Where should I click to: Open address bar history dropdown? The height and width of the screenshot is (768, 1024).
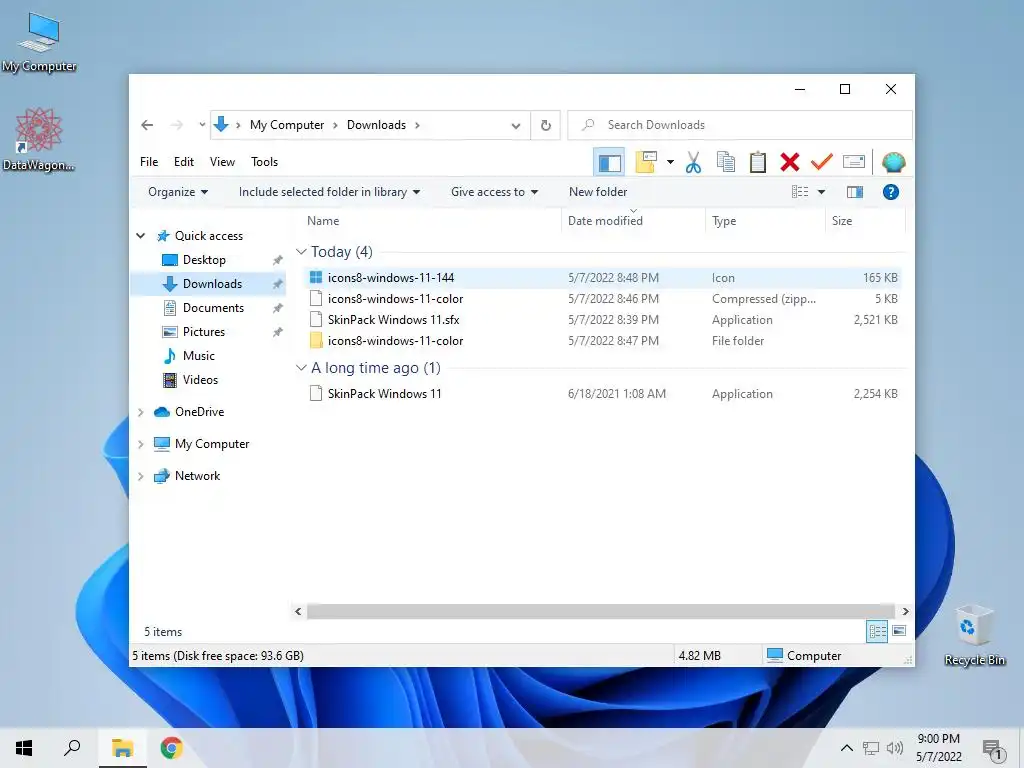point(515,125)
